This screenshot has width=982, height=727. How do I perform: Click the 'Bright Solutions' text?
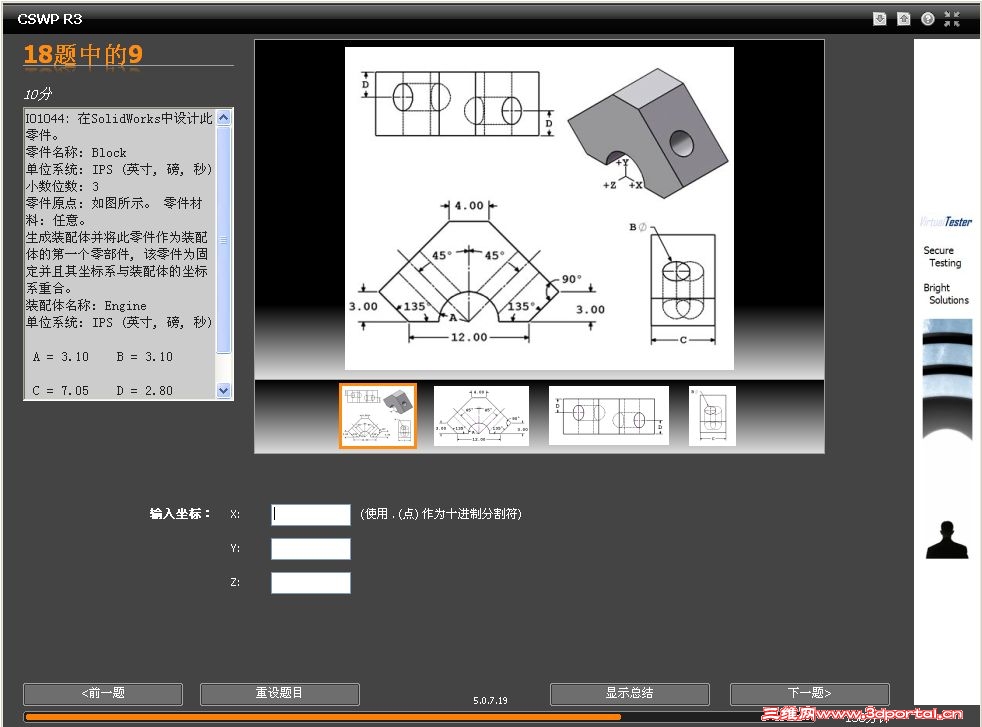coord(946,294)
